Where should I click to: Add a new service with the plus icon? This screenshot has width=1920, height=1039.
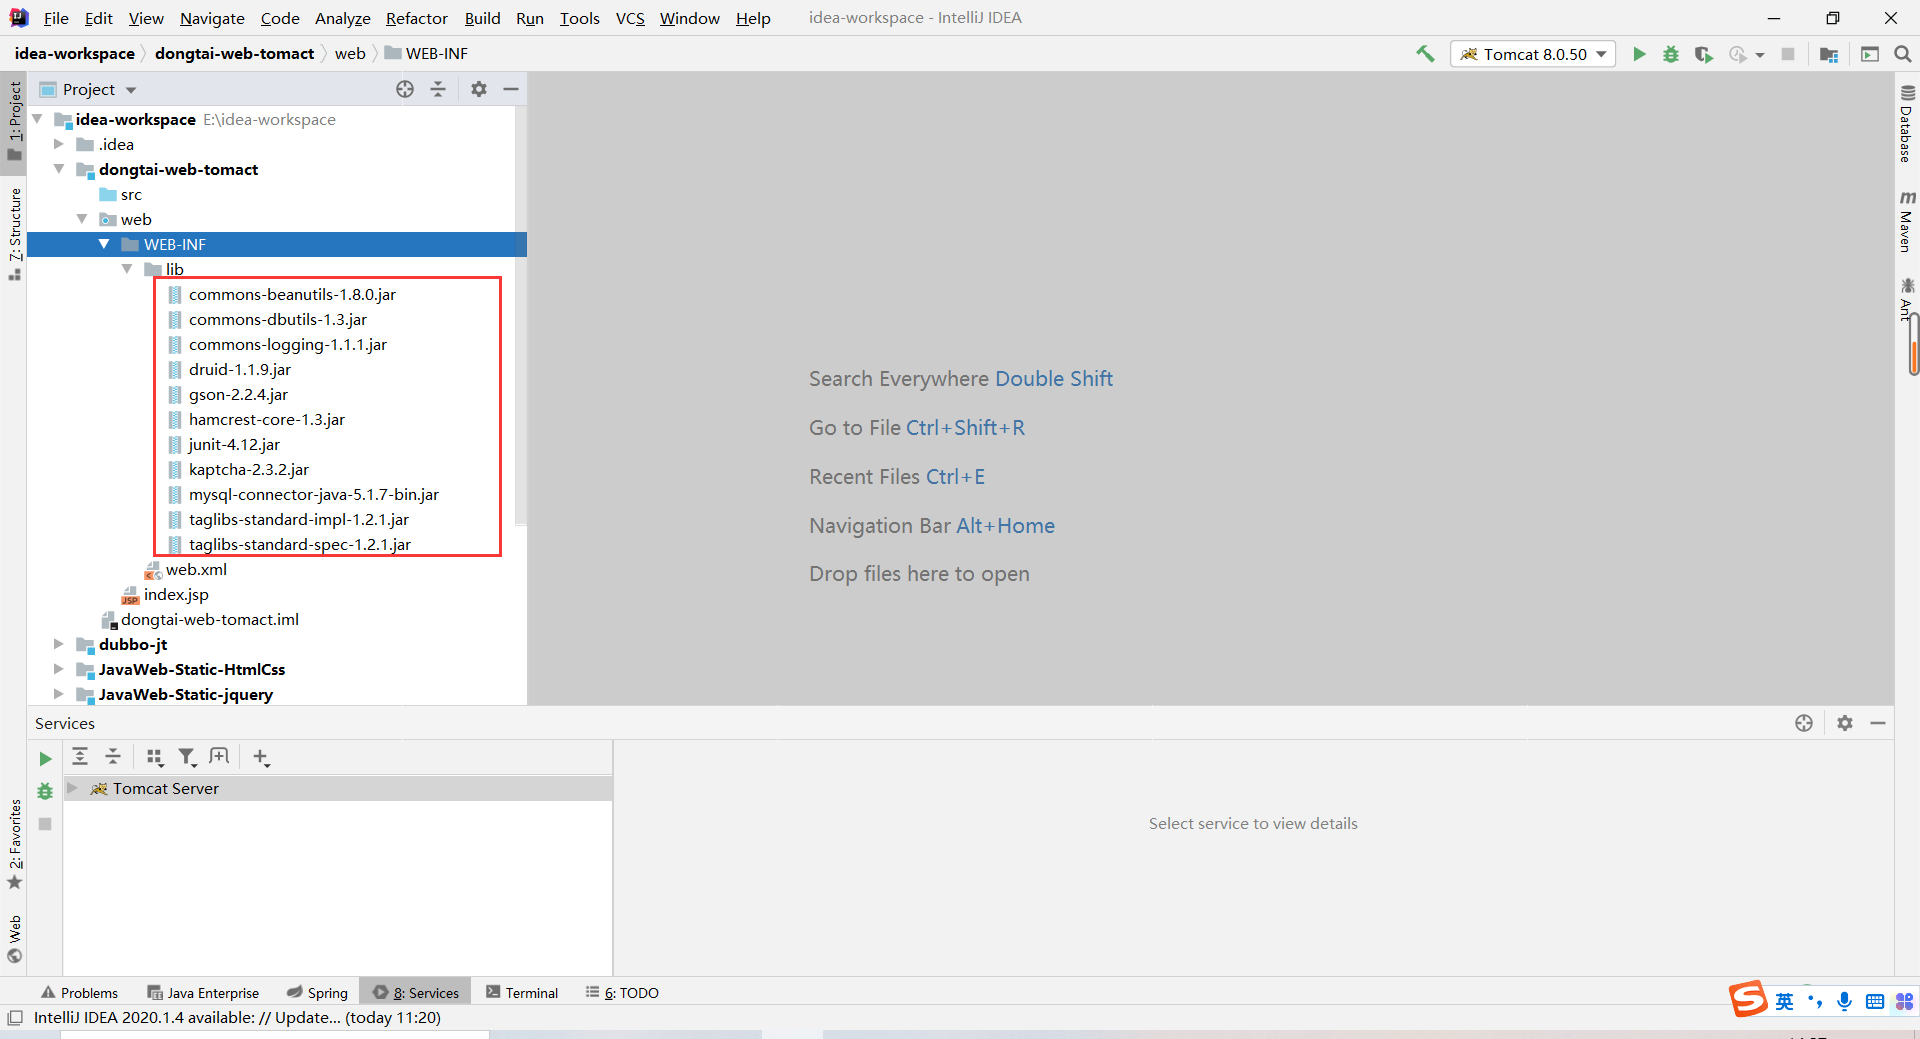click(261, 757)
